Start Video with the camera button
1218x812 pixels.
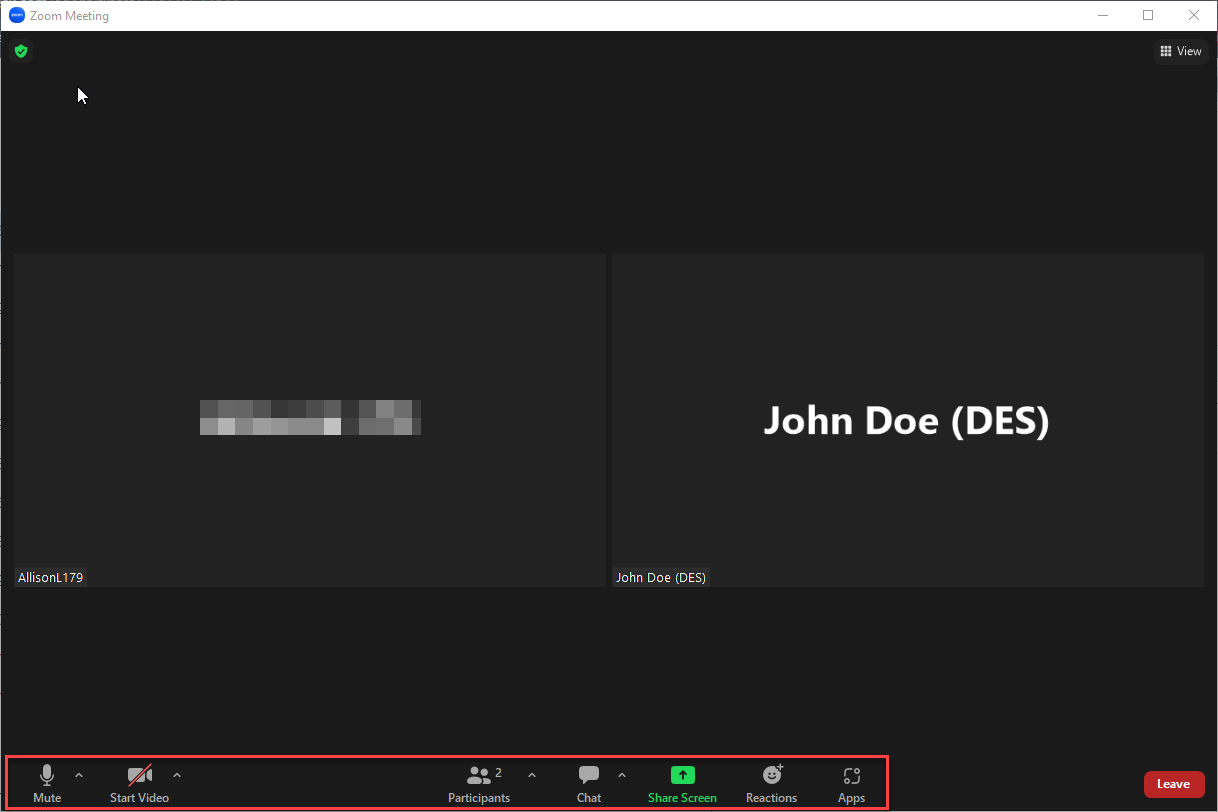pyautogui.click(x=139, y=784)
